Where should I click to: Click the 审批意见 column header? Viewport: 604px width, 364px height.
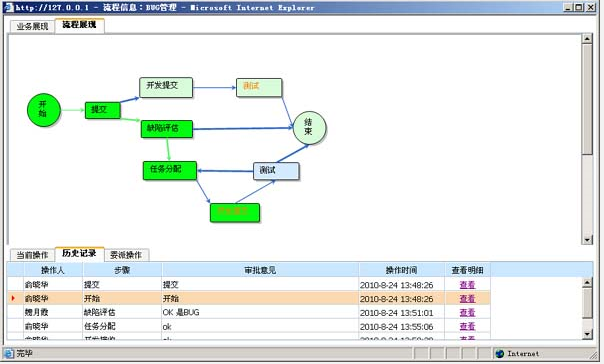point(260,270)
